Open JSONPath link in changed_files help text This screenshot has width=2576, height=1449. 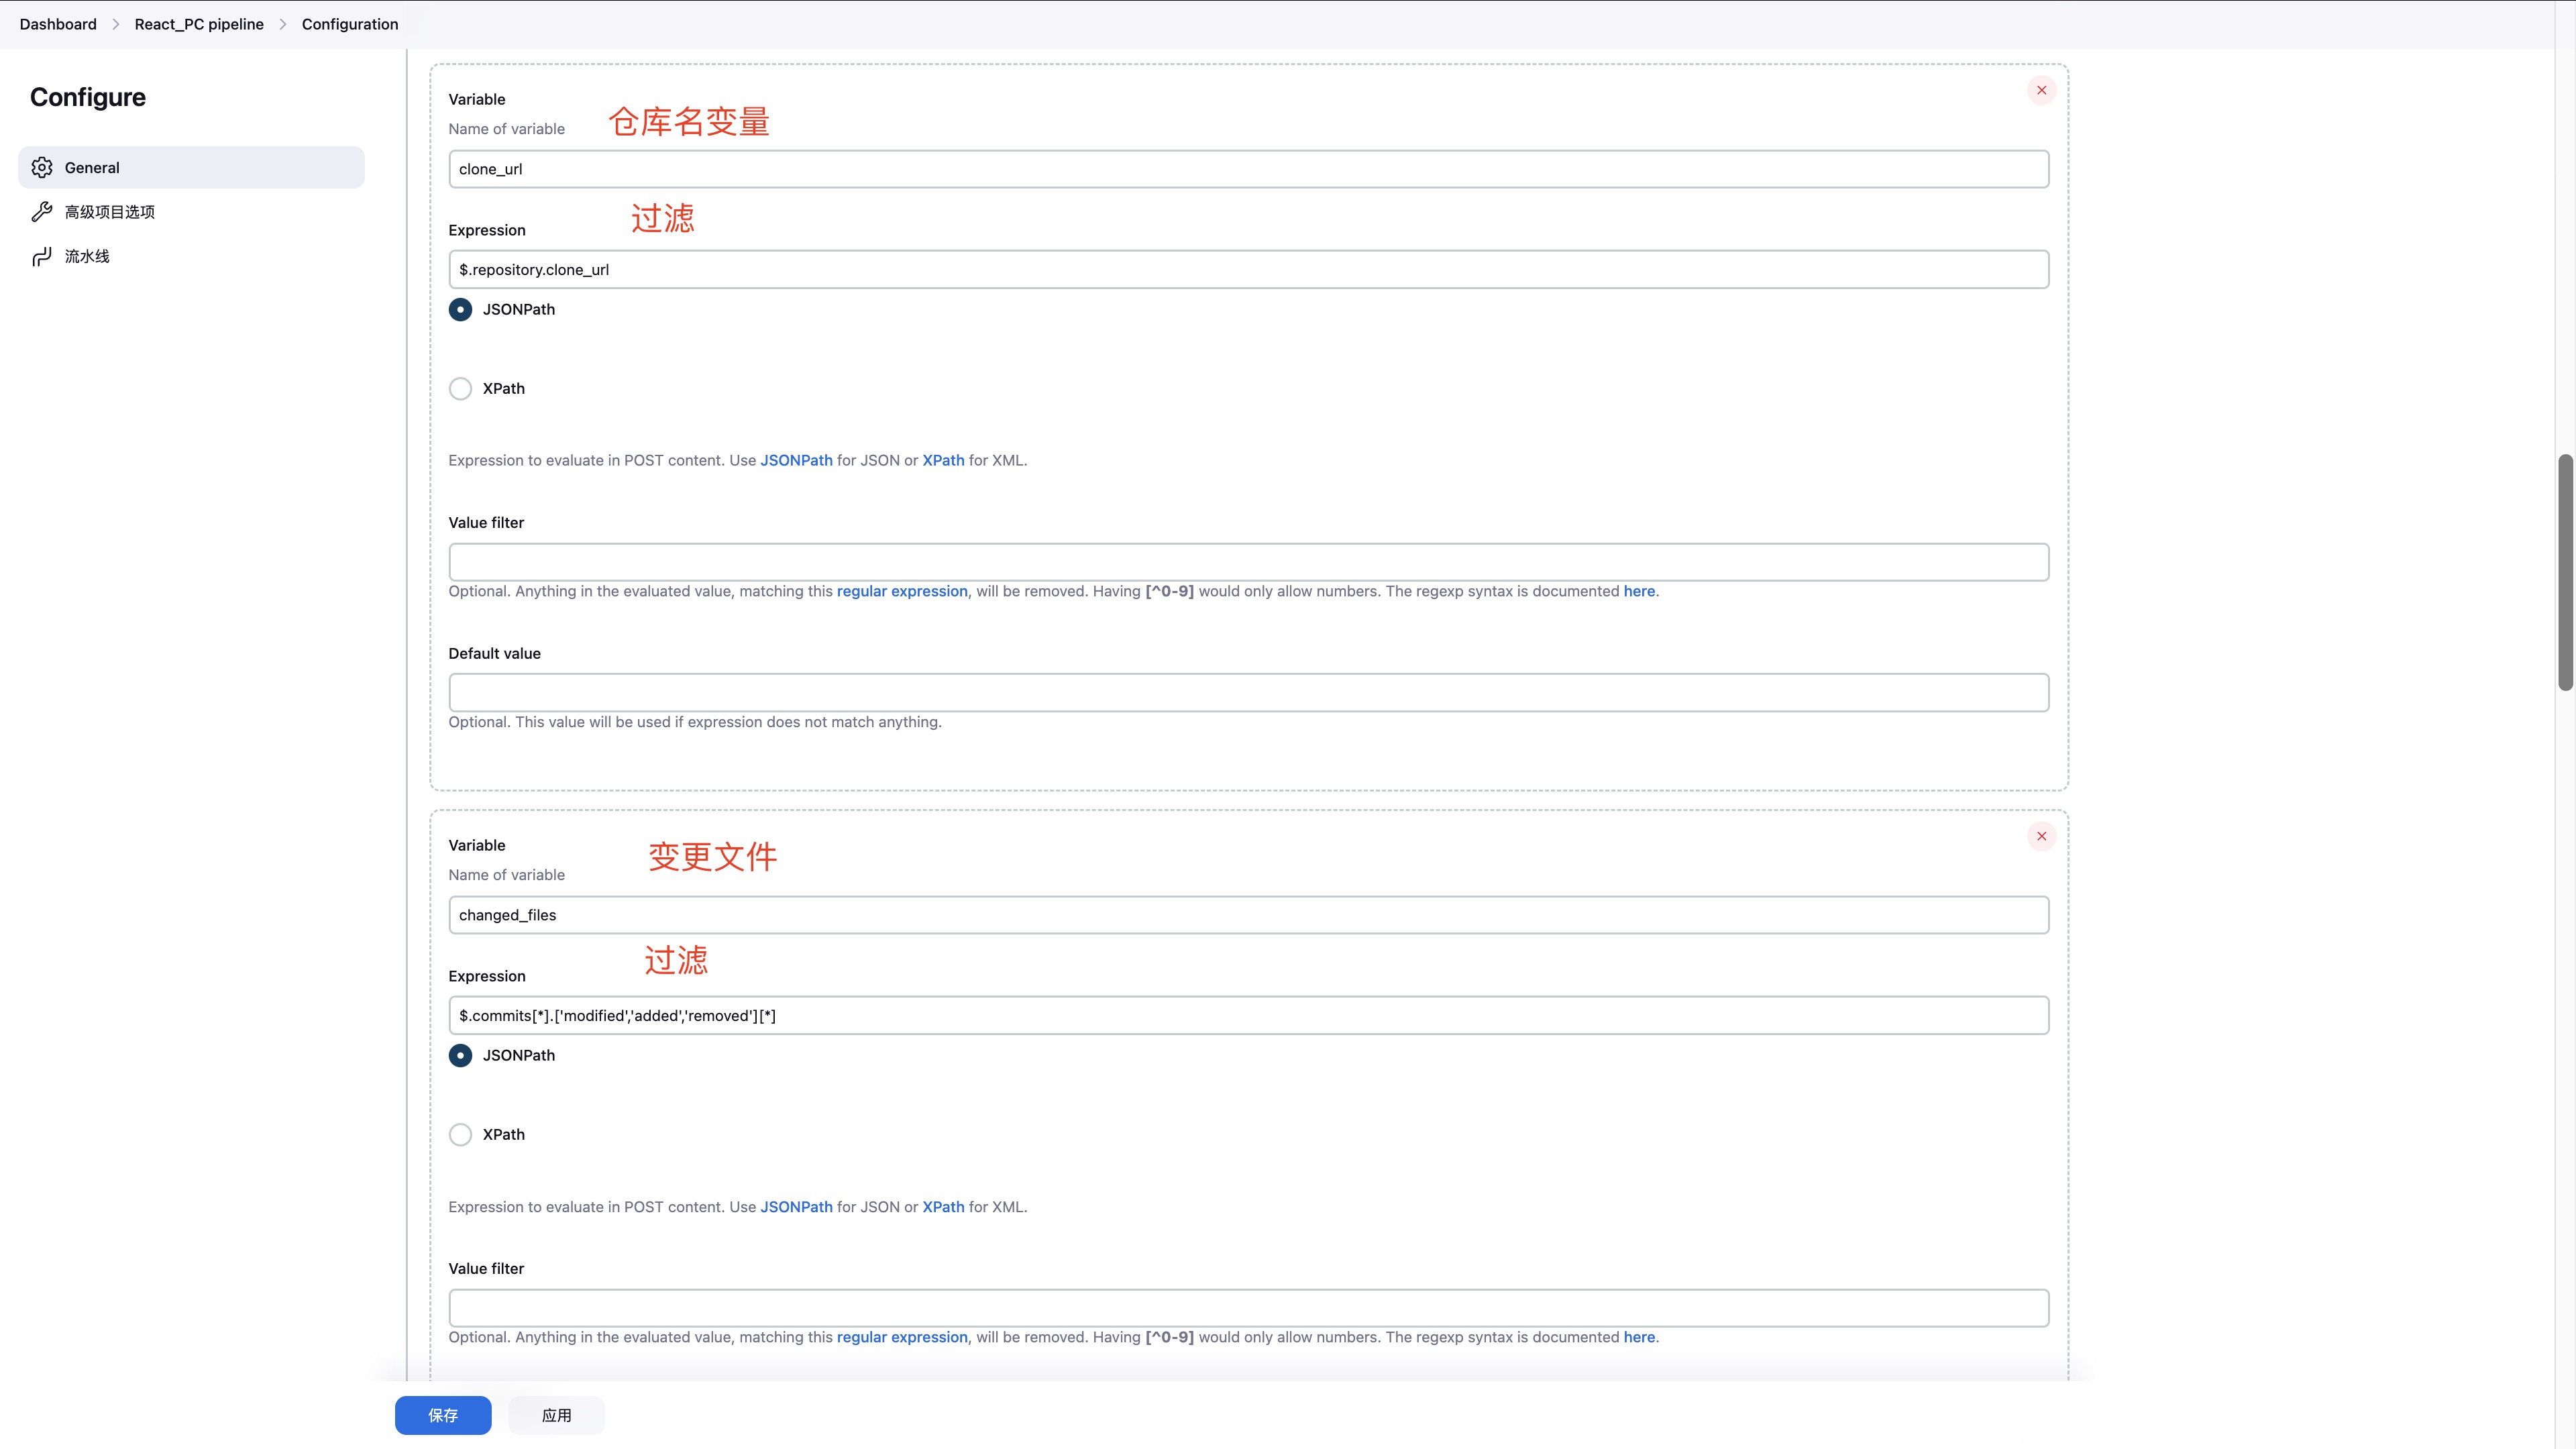796,1207
